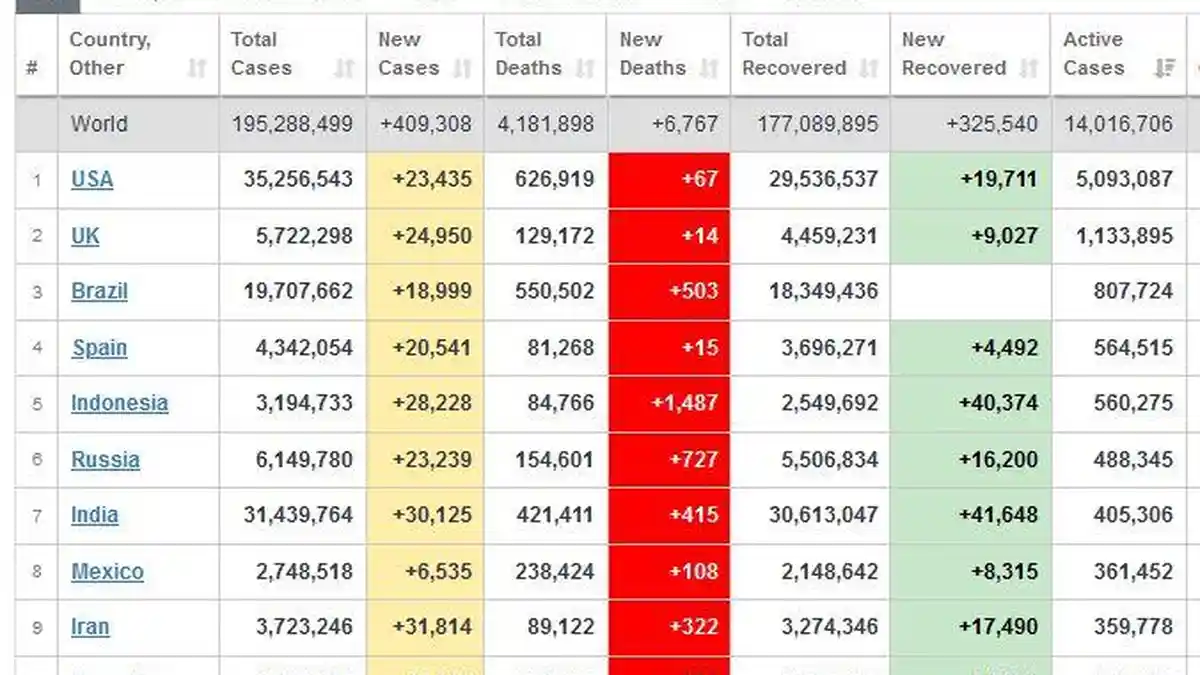Click Iran active cases 359,778
Screen dimensions: 1200x675
click(1134, 627)
